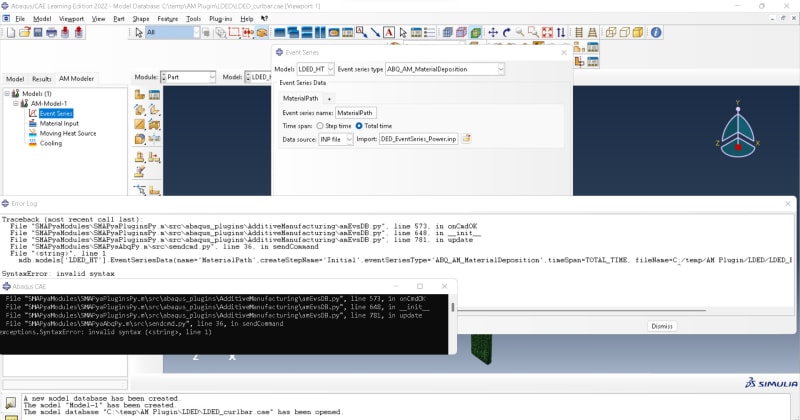Click the Create Solid Extrude tool
Viewport: 800px width, 420px height.
pyautogui.click(x=140, y=110)
